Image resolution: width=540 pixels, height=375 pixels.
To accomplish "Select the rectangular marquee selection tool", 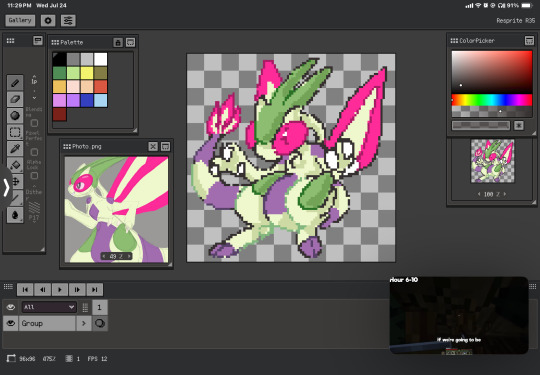I will [15, 132].
